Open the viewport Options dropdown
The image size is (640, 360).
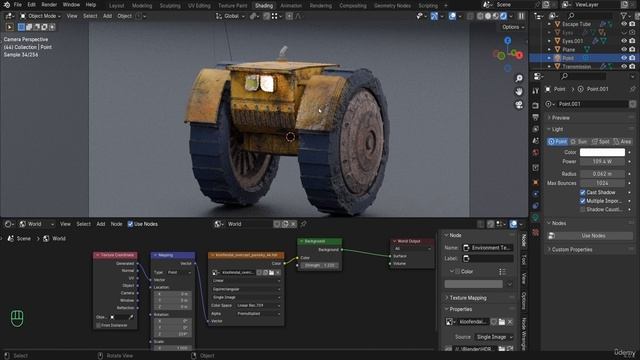point(513,27)
